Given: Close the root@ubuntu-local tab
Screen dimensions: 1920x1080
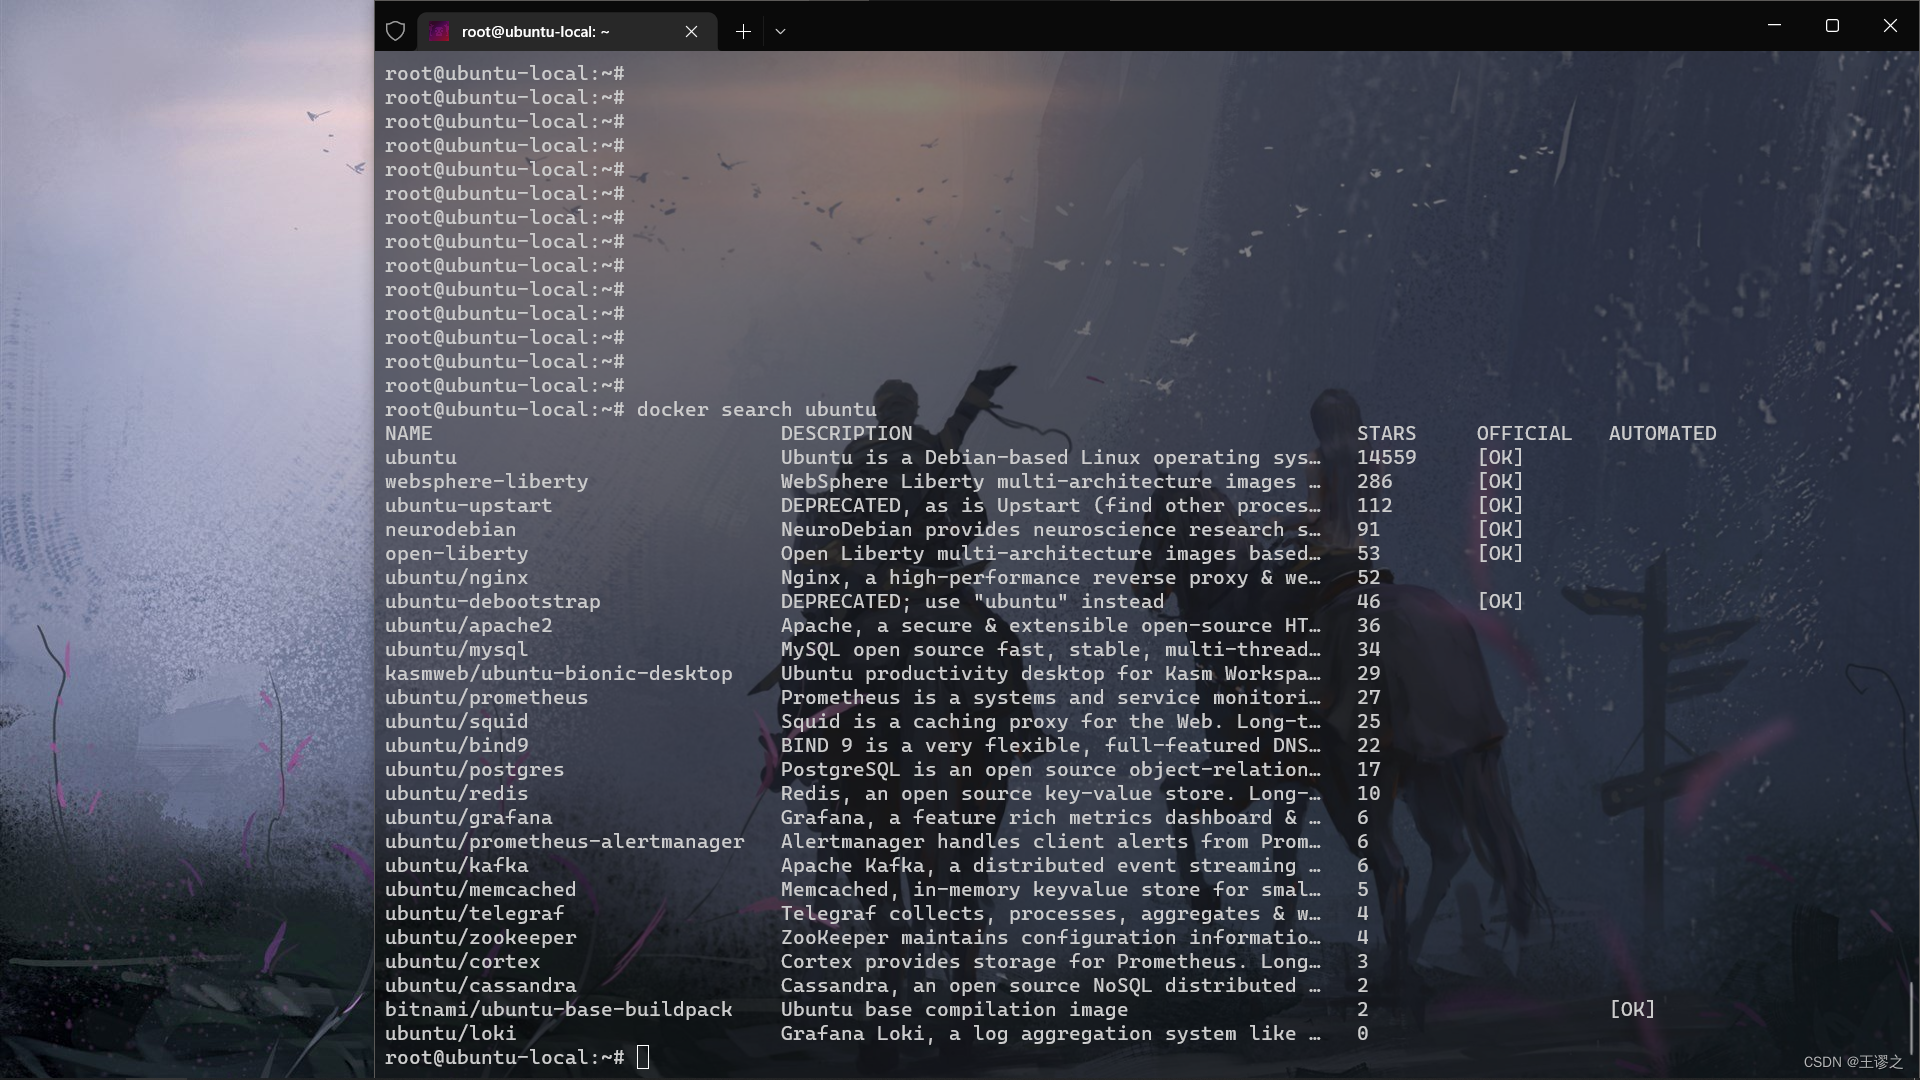Looking at the screenshot, I should click(x=691, y=32).
